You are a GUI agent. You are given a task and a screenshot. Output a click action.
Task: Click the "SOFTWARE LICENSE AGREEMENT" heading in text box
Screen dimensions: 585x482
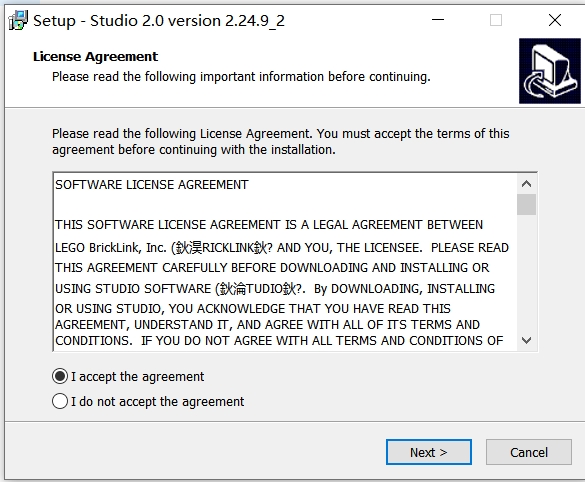pos(152,185)
